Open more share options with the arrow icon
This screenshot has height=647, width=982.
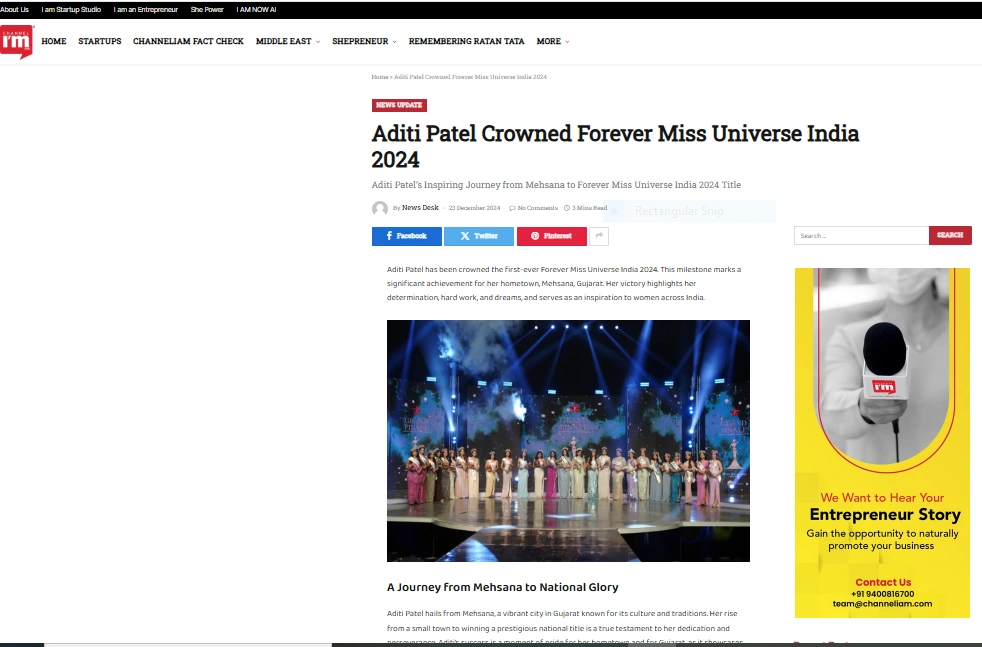[599, 236]
